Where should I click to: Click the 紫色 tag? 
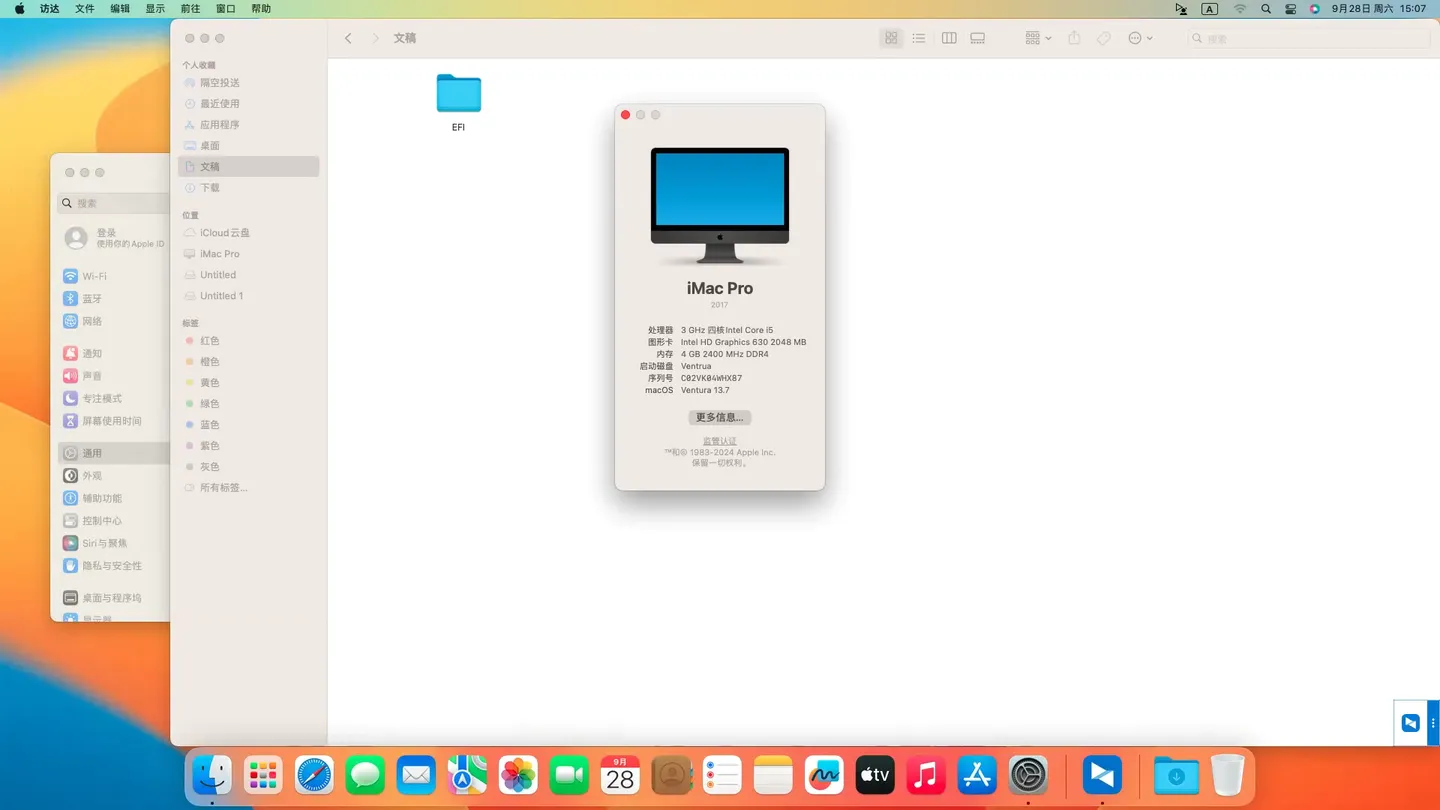[x=249, y=446]
